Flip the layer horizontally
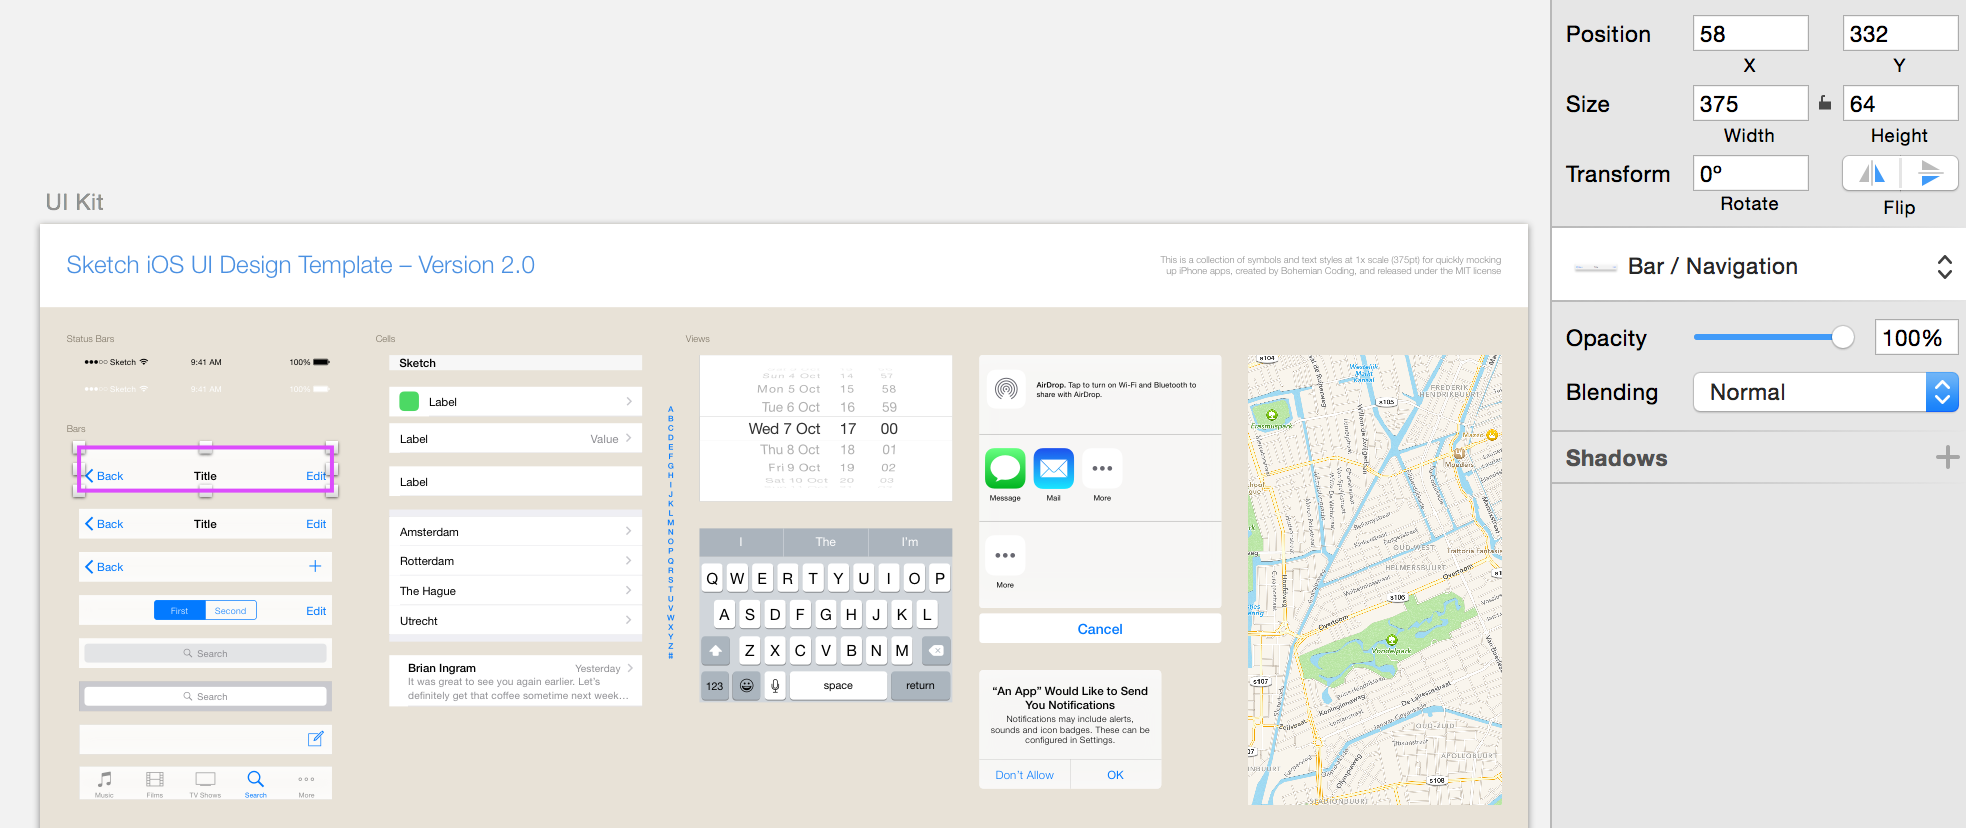Viewport: 1966px width, 828px height. coord(1872,174)
